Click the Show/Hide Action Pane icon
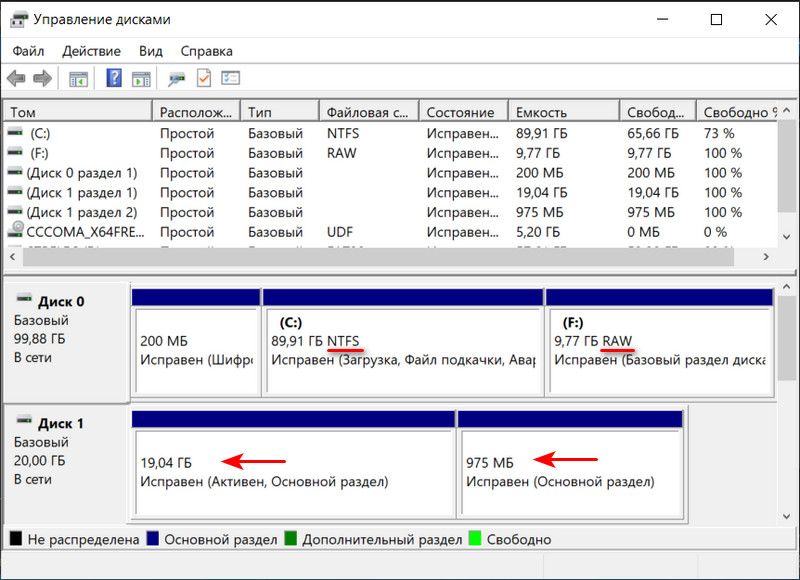The width and height of the screenshot is (800, 580). (141, 78)
